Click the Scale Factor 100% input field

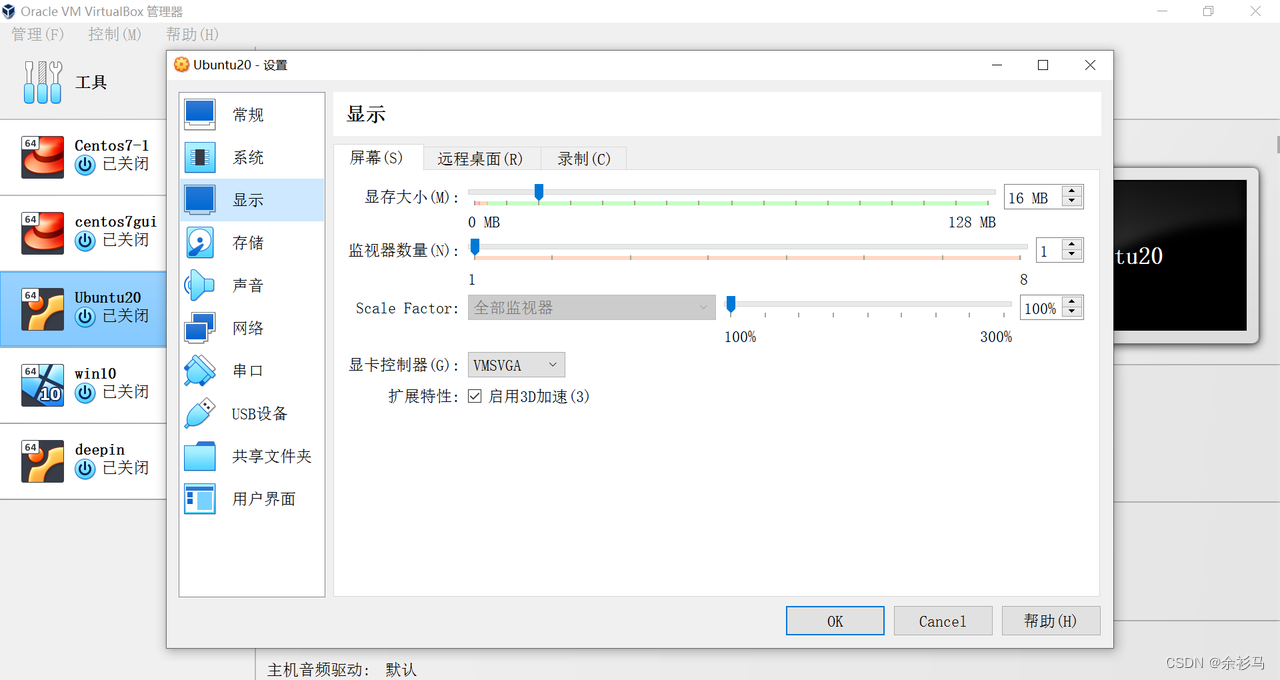point(1041,308)
